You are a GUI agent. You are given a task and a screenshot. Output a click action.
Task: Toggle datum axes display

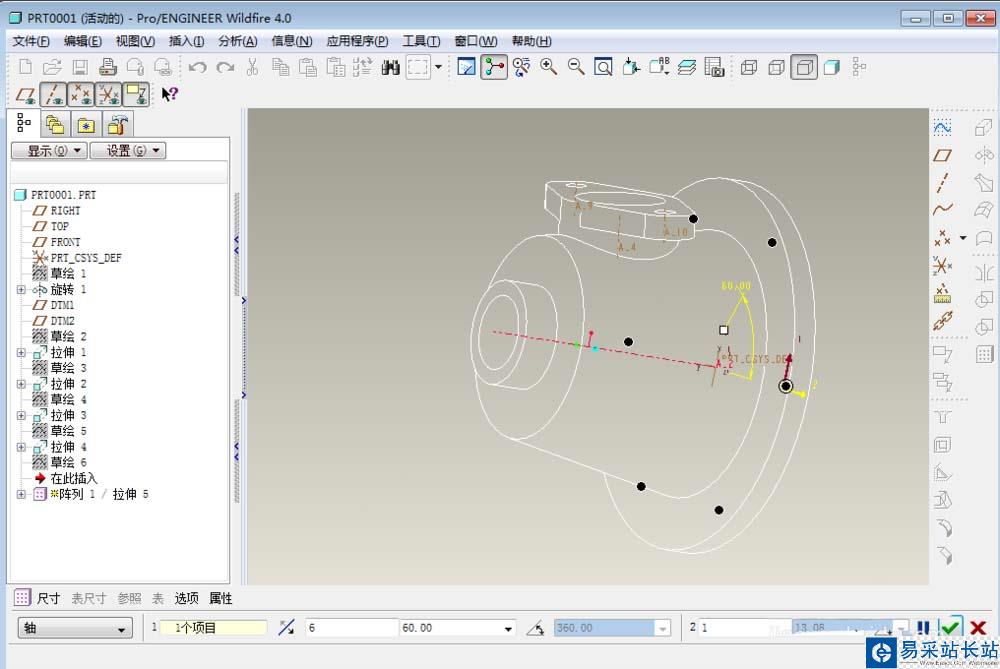click(x=54, y=94)
